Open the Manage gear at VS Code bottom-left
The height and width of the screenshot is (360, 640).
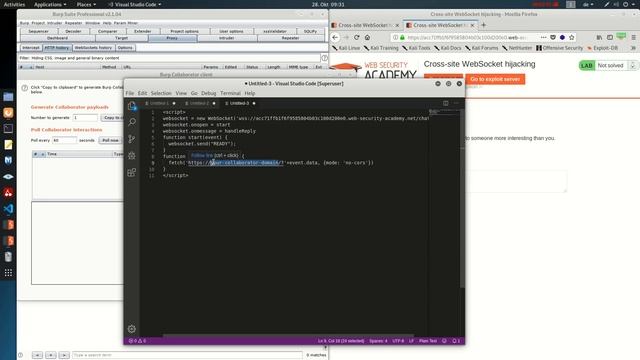(x=131, y=329)
